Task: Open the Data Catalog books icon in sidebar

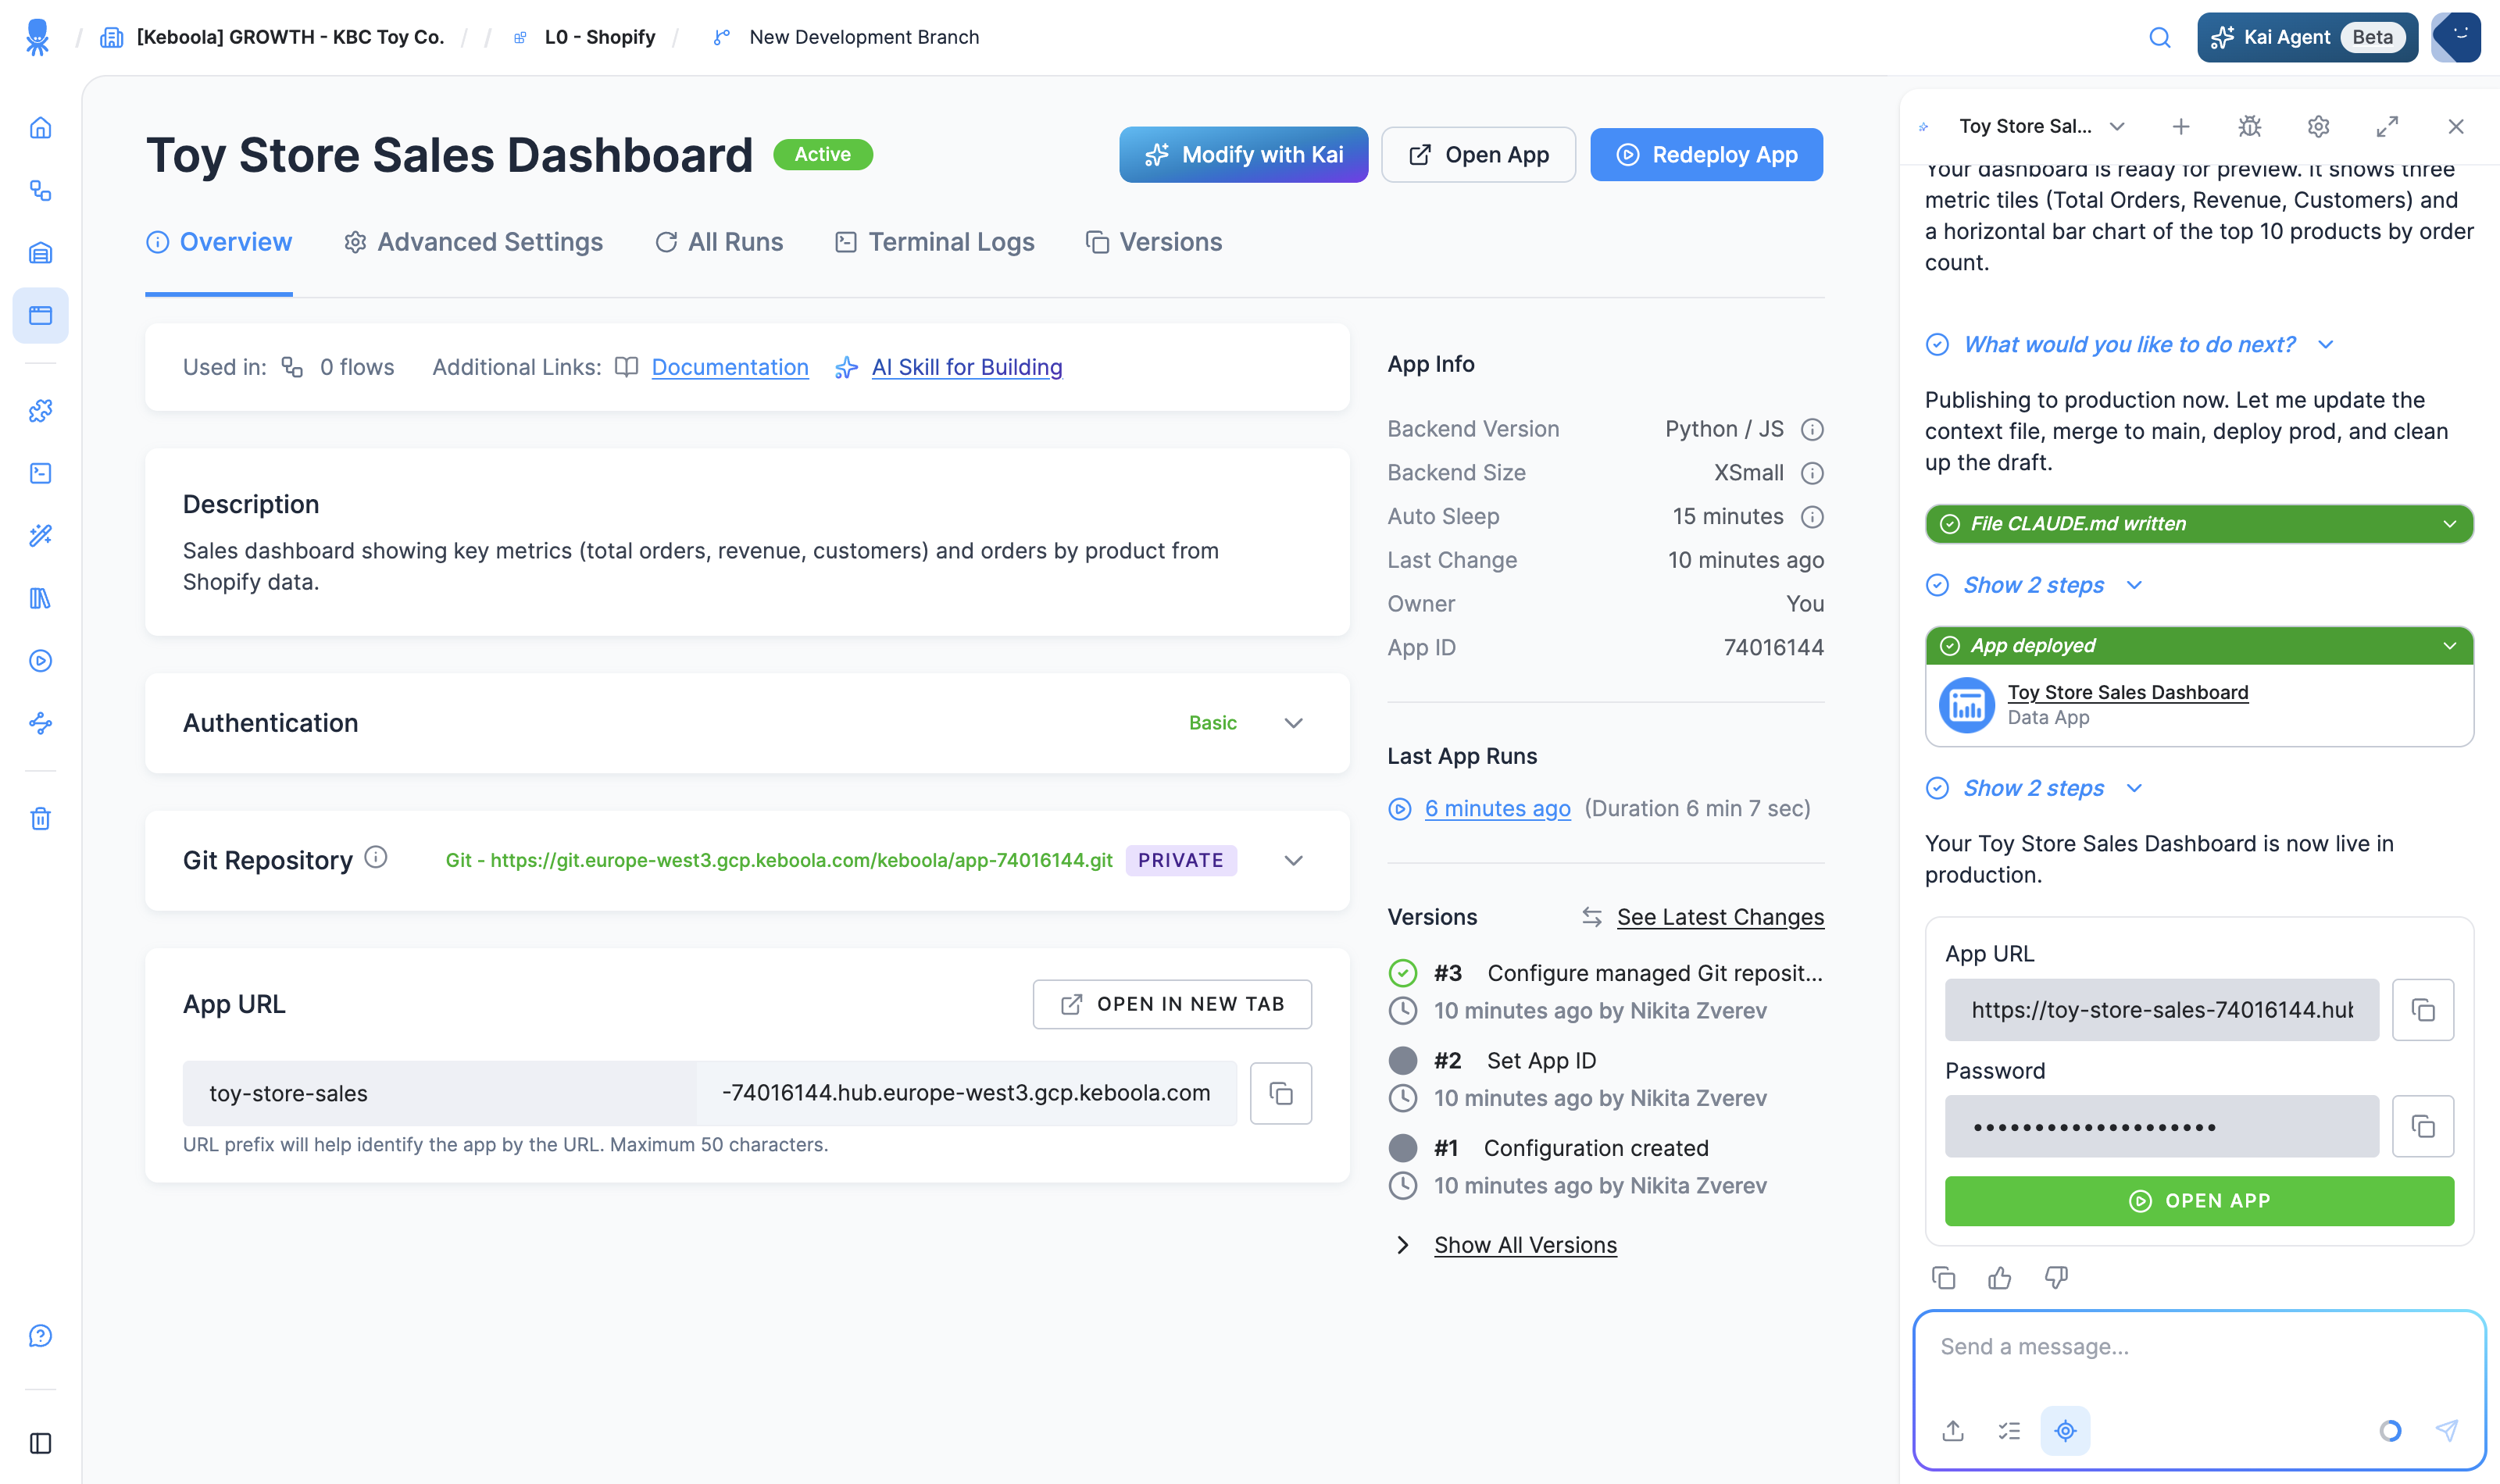Action: tap(40, 598)
